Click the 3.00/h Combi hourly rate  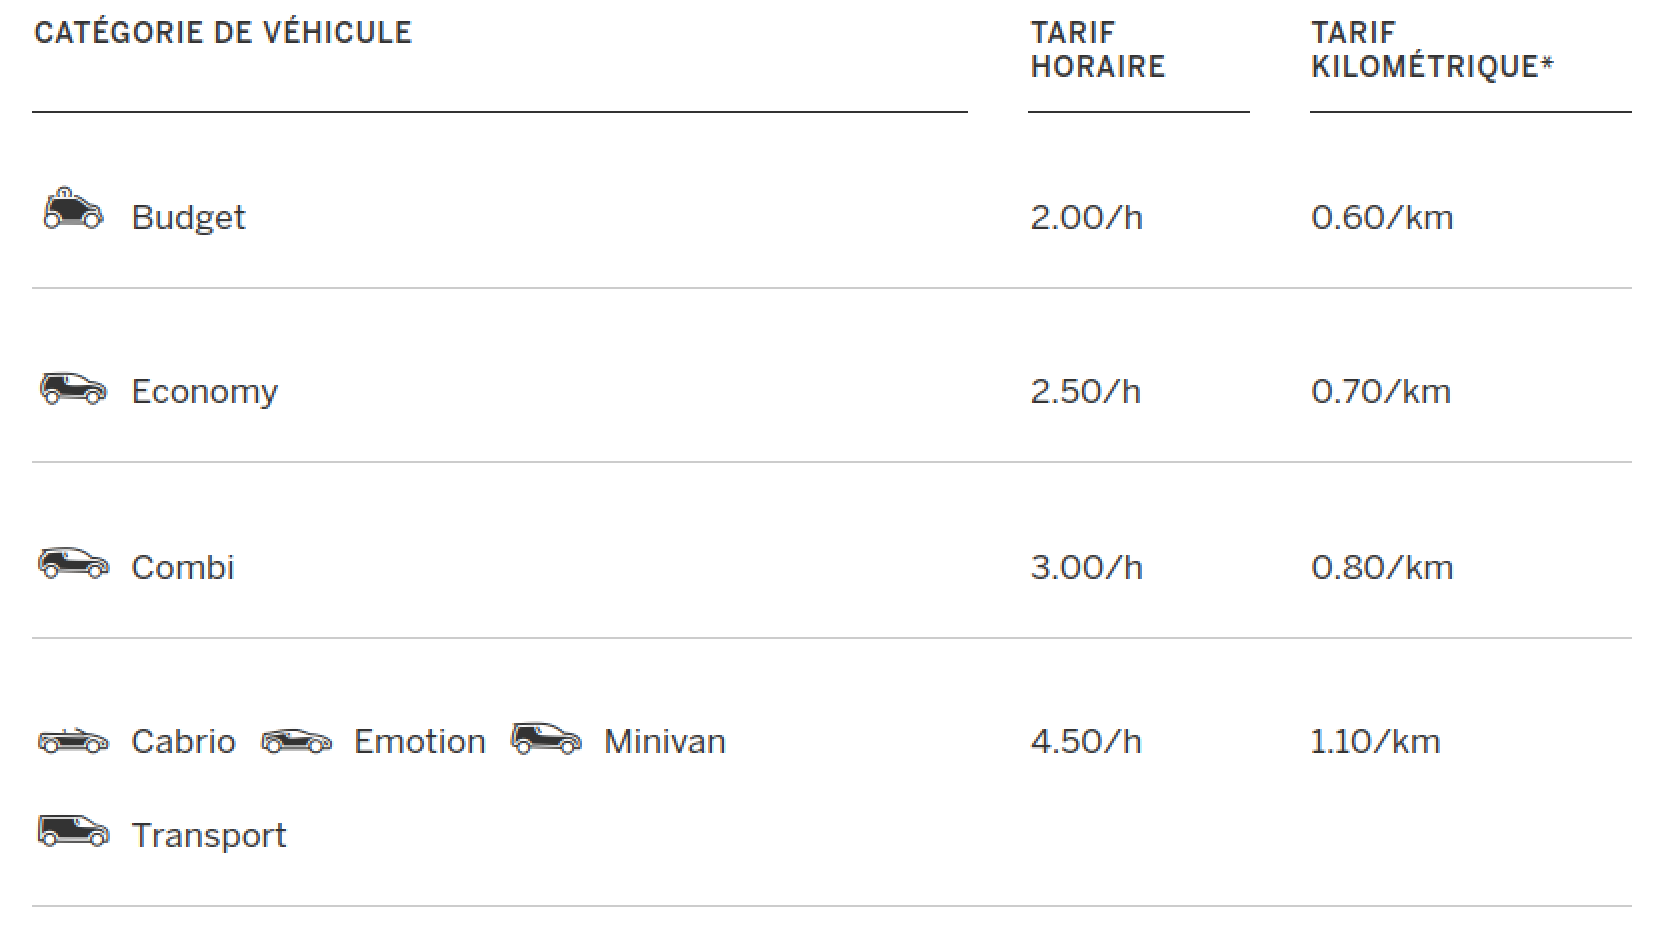pos(1086,567)
